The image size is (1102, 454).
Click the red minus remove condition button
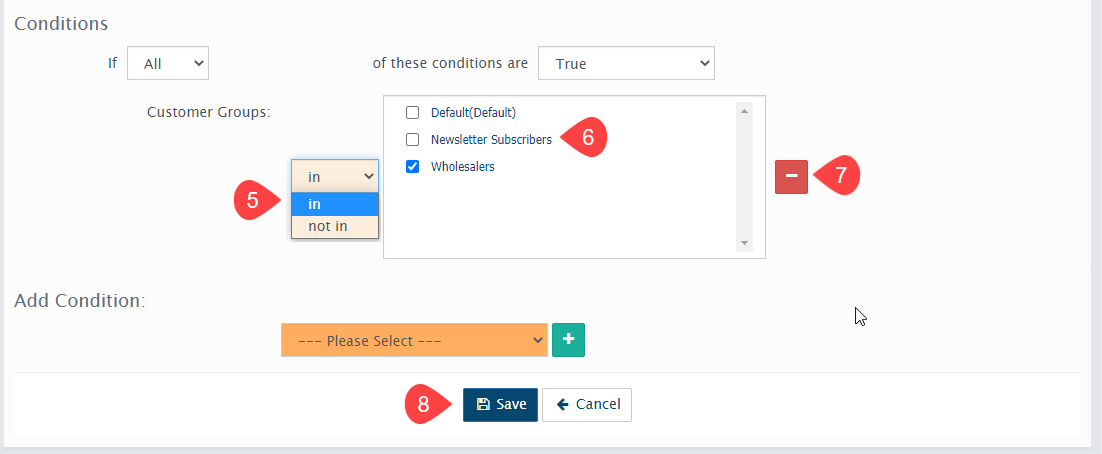click(791, 176)
